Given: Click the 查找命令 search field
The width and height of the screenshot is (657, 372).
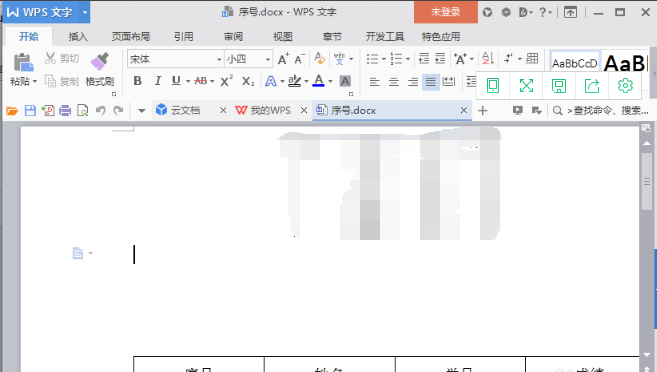Looking at the screenshot, I should pos(607,111).
